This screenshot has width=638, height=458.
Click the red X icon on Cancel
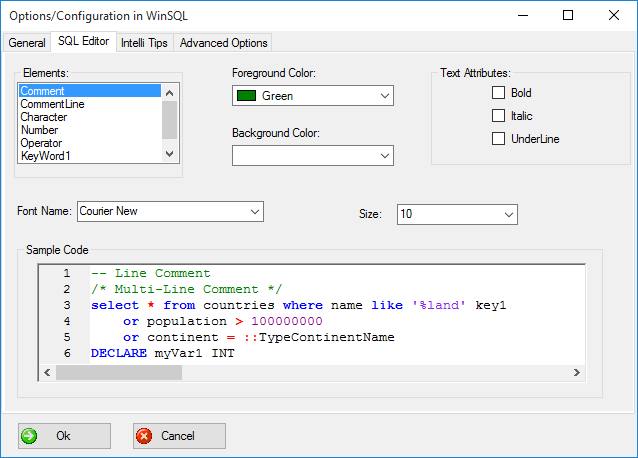click(144, 436)
